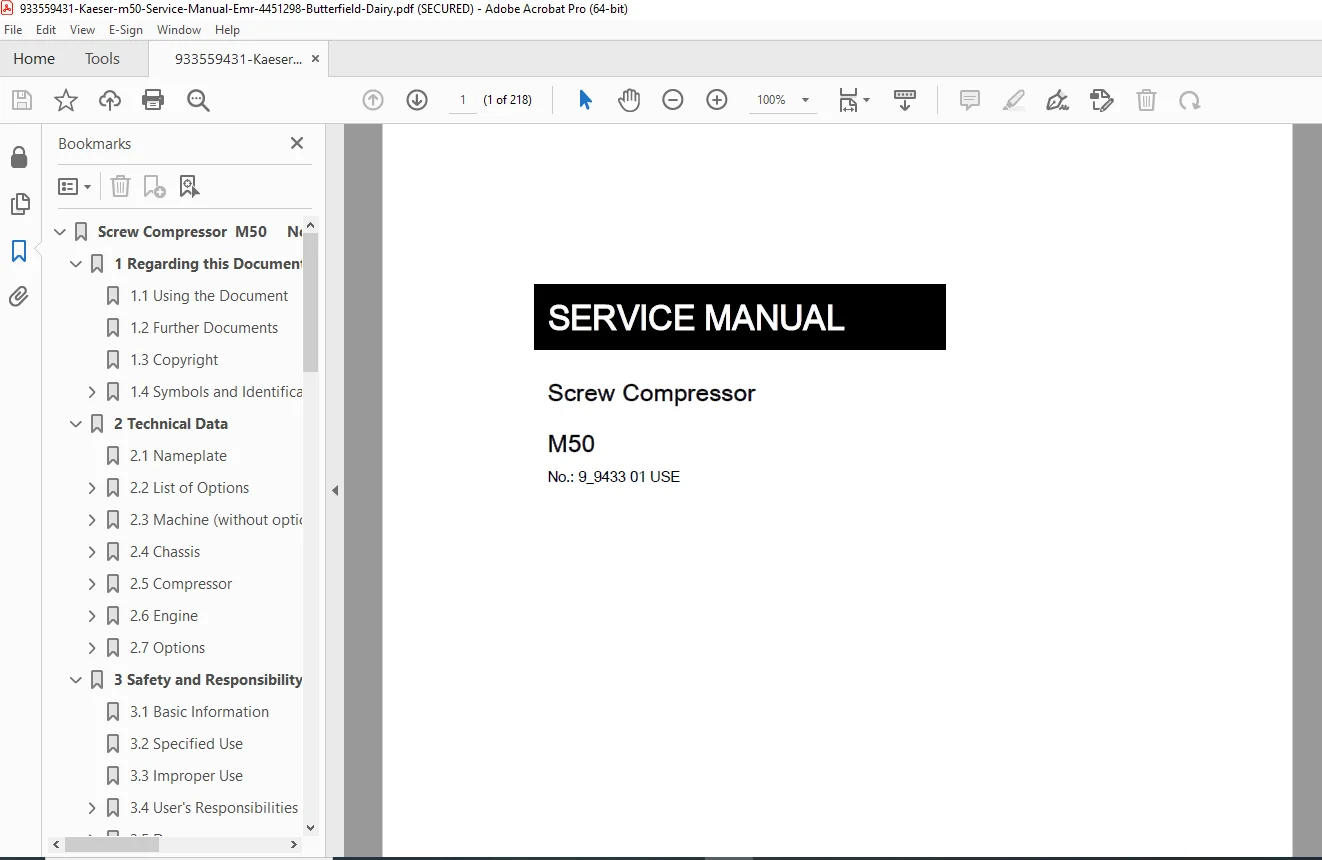This screenshot has width=1322, height=860.
Task: Open the Edit menu
Action: (46, 30)
